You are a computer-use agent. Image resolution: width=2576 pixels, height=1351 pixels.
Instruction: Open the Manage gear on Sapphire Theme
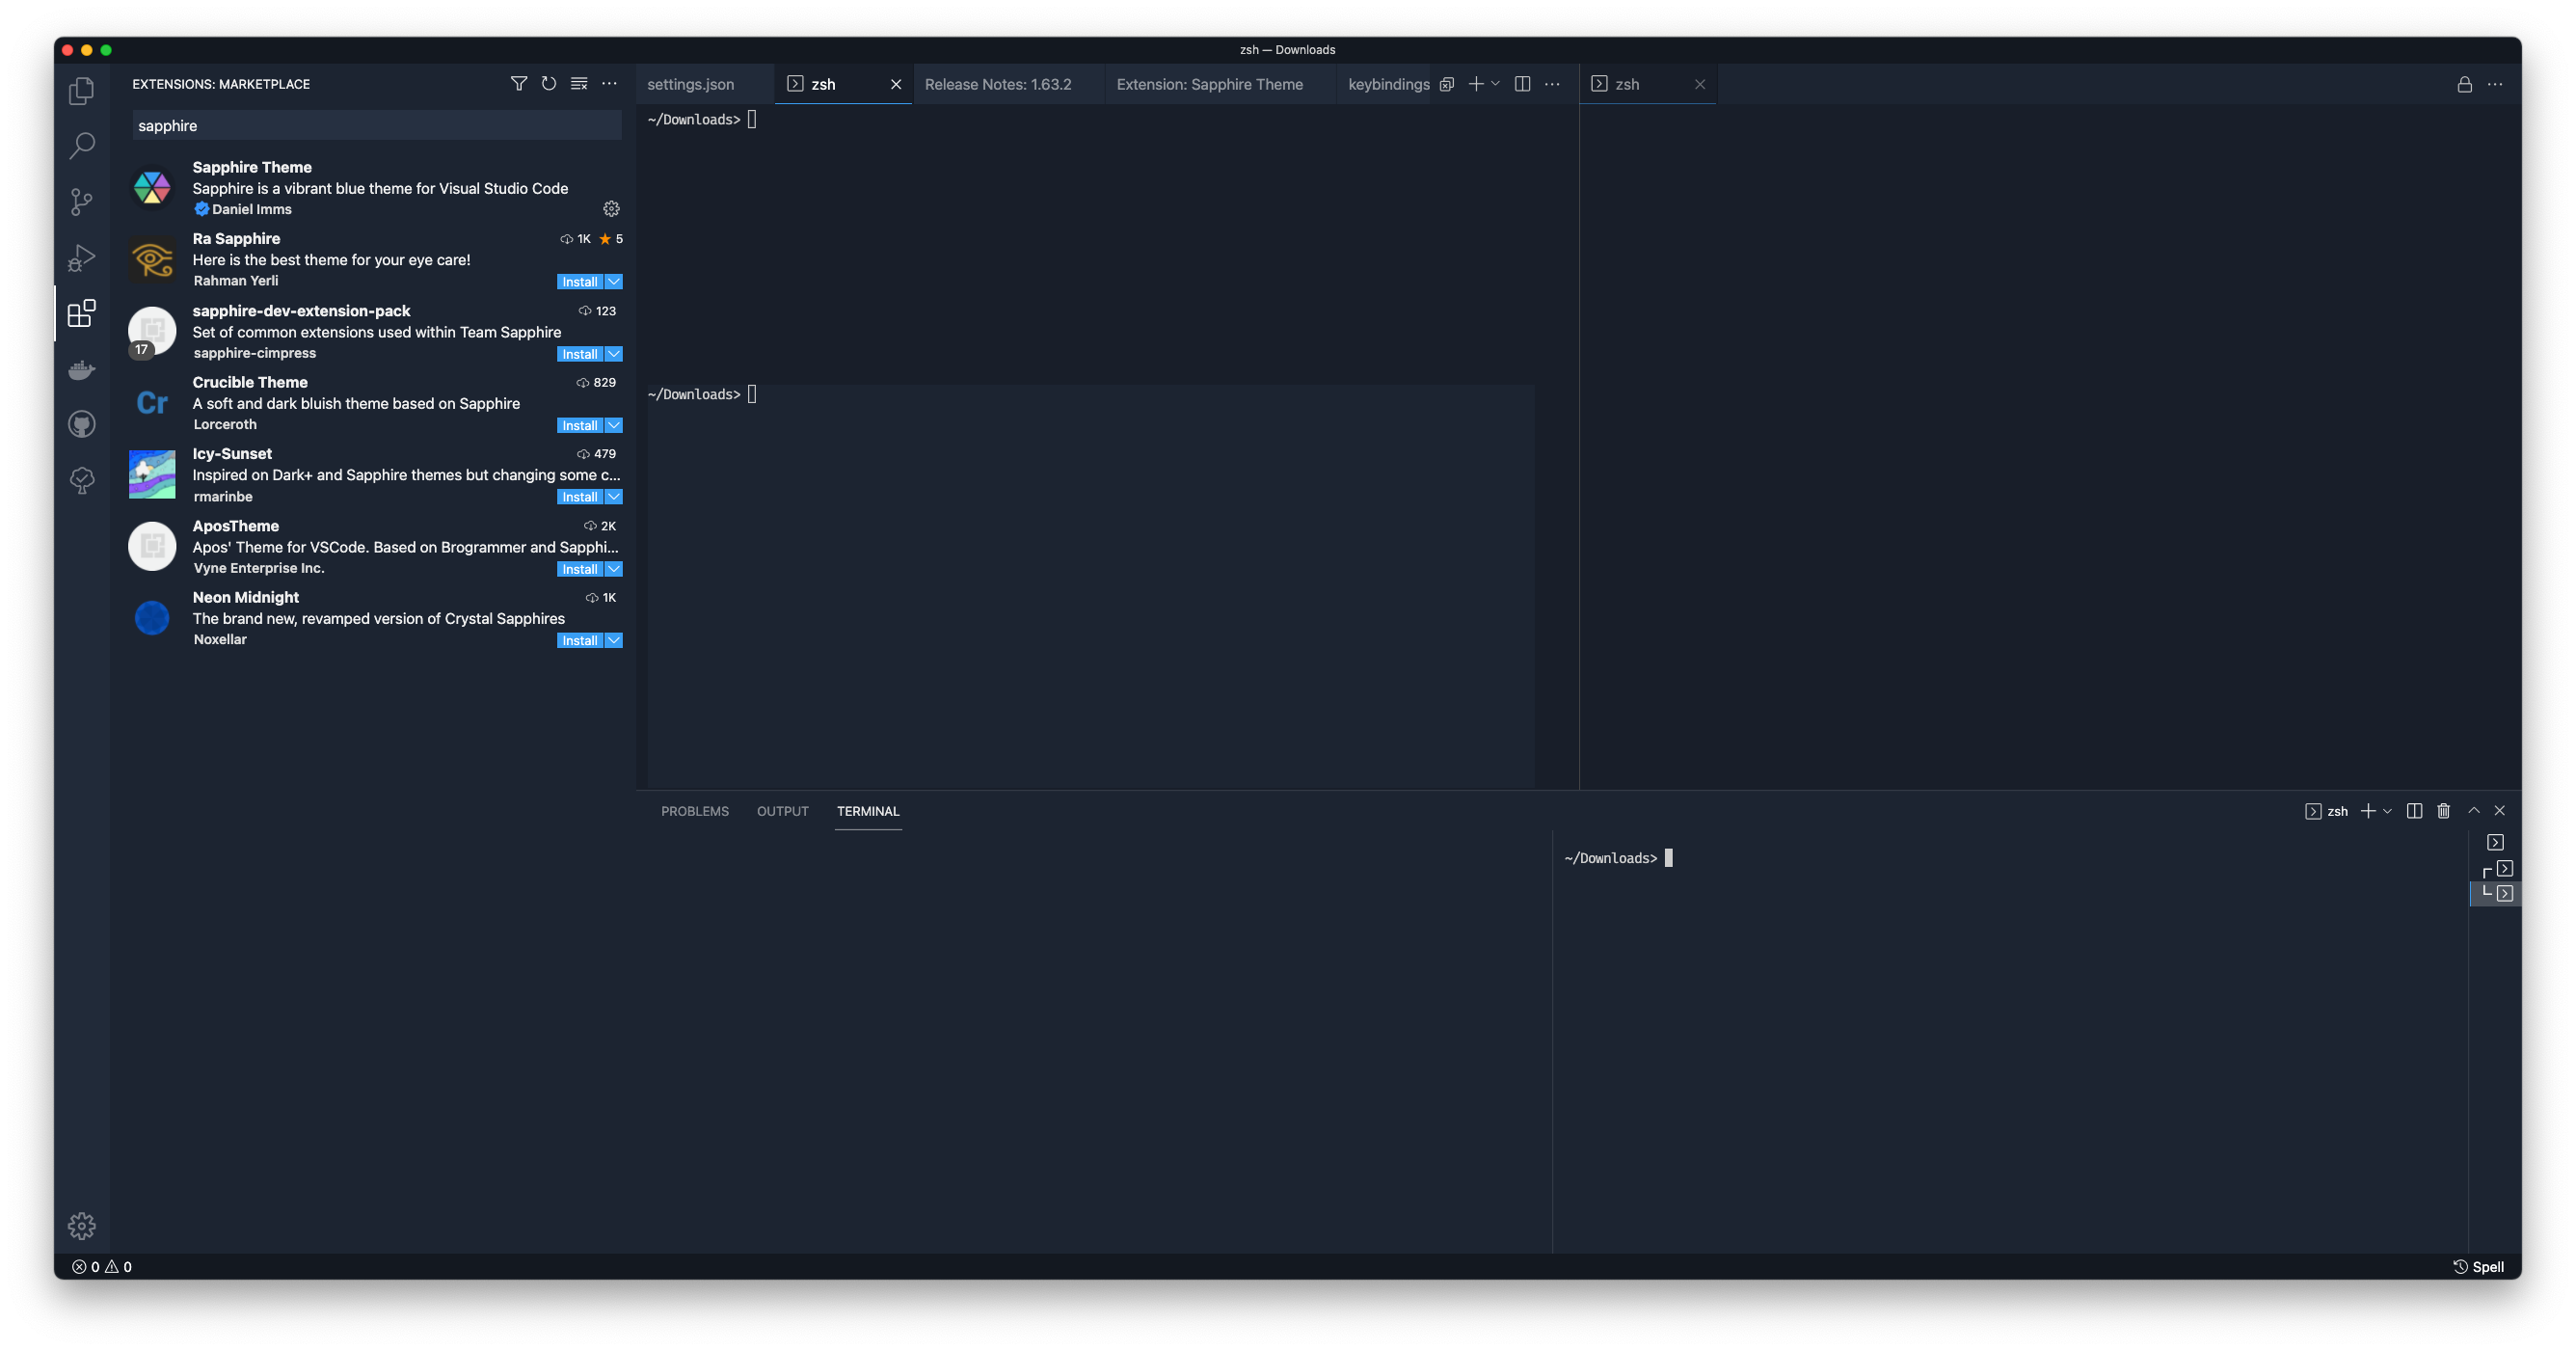coord(611,209)
